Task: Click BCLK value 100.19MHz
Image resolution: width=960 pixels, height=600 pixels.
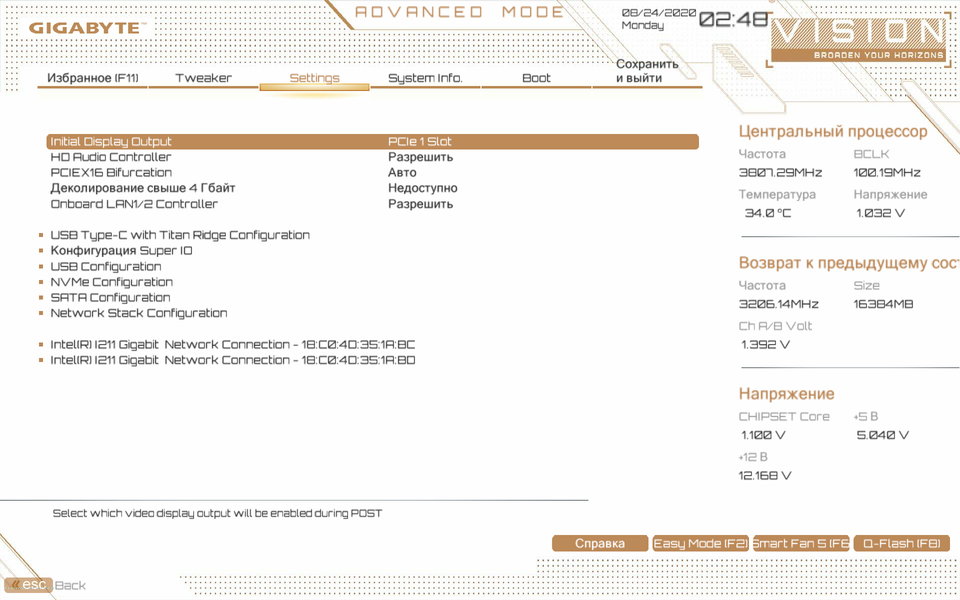Action: click(x=887, y=173)
